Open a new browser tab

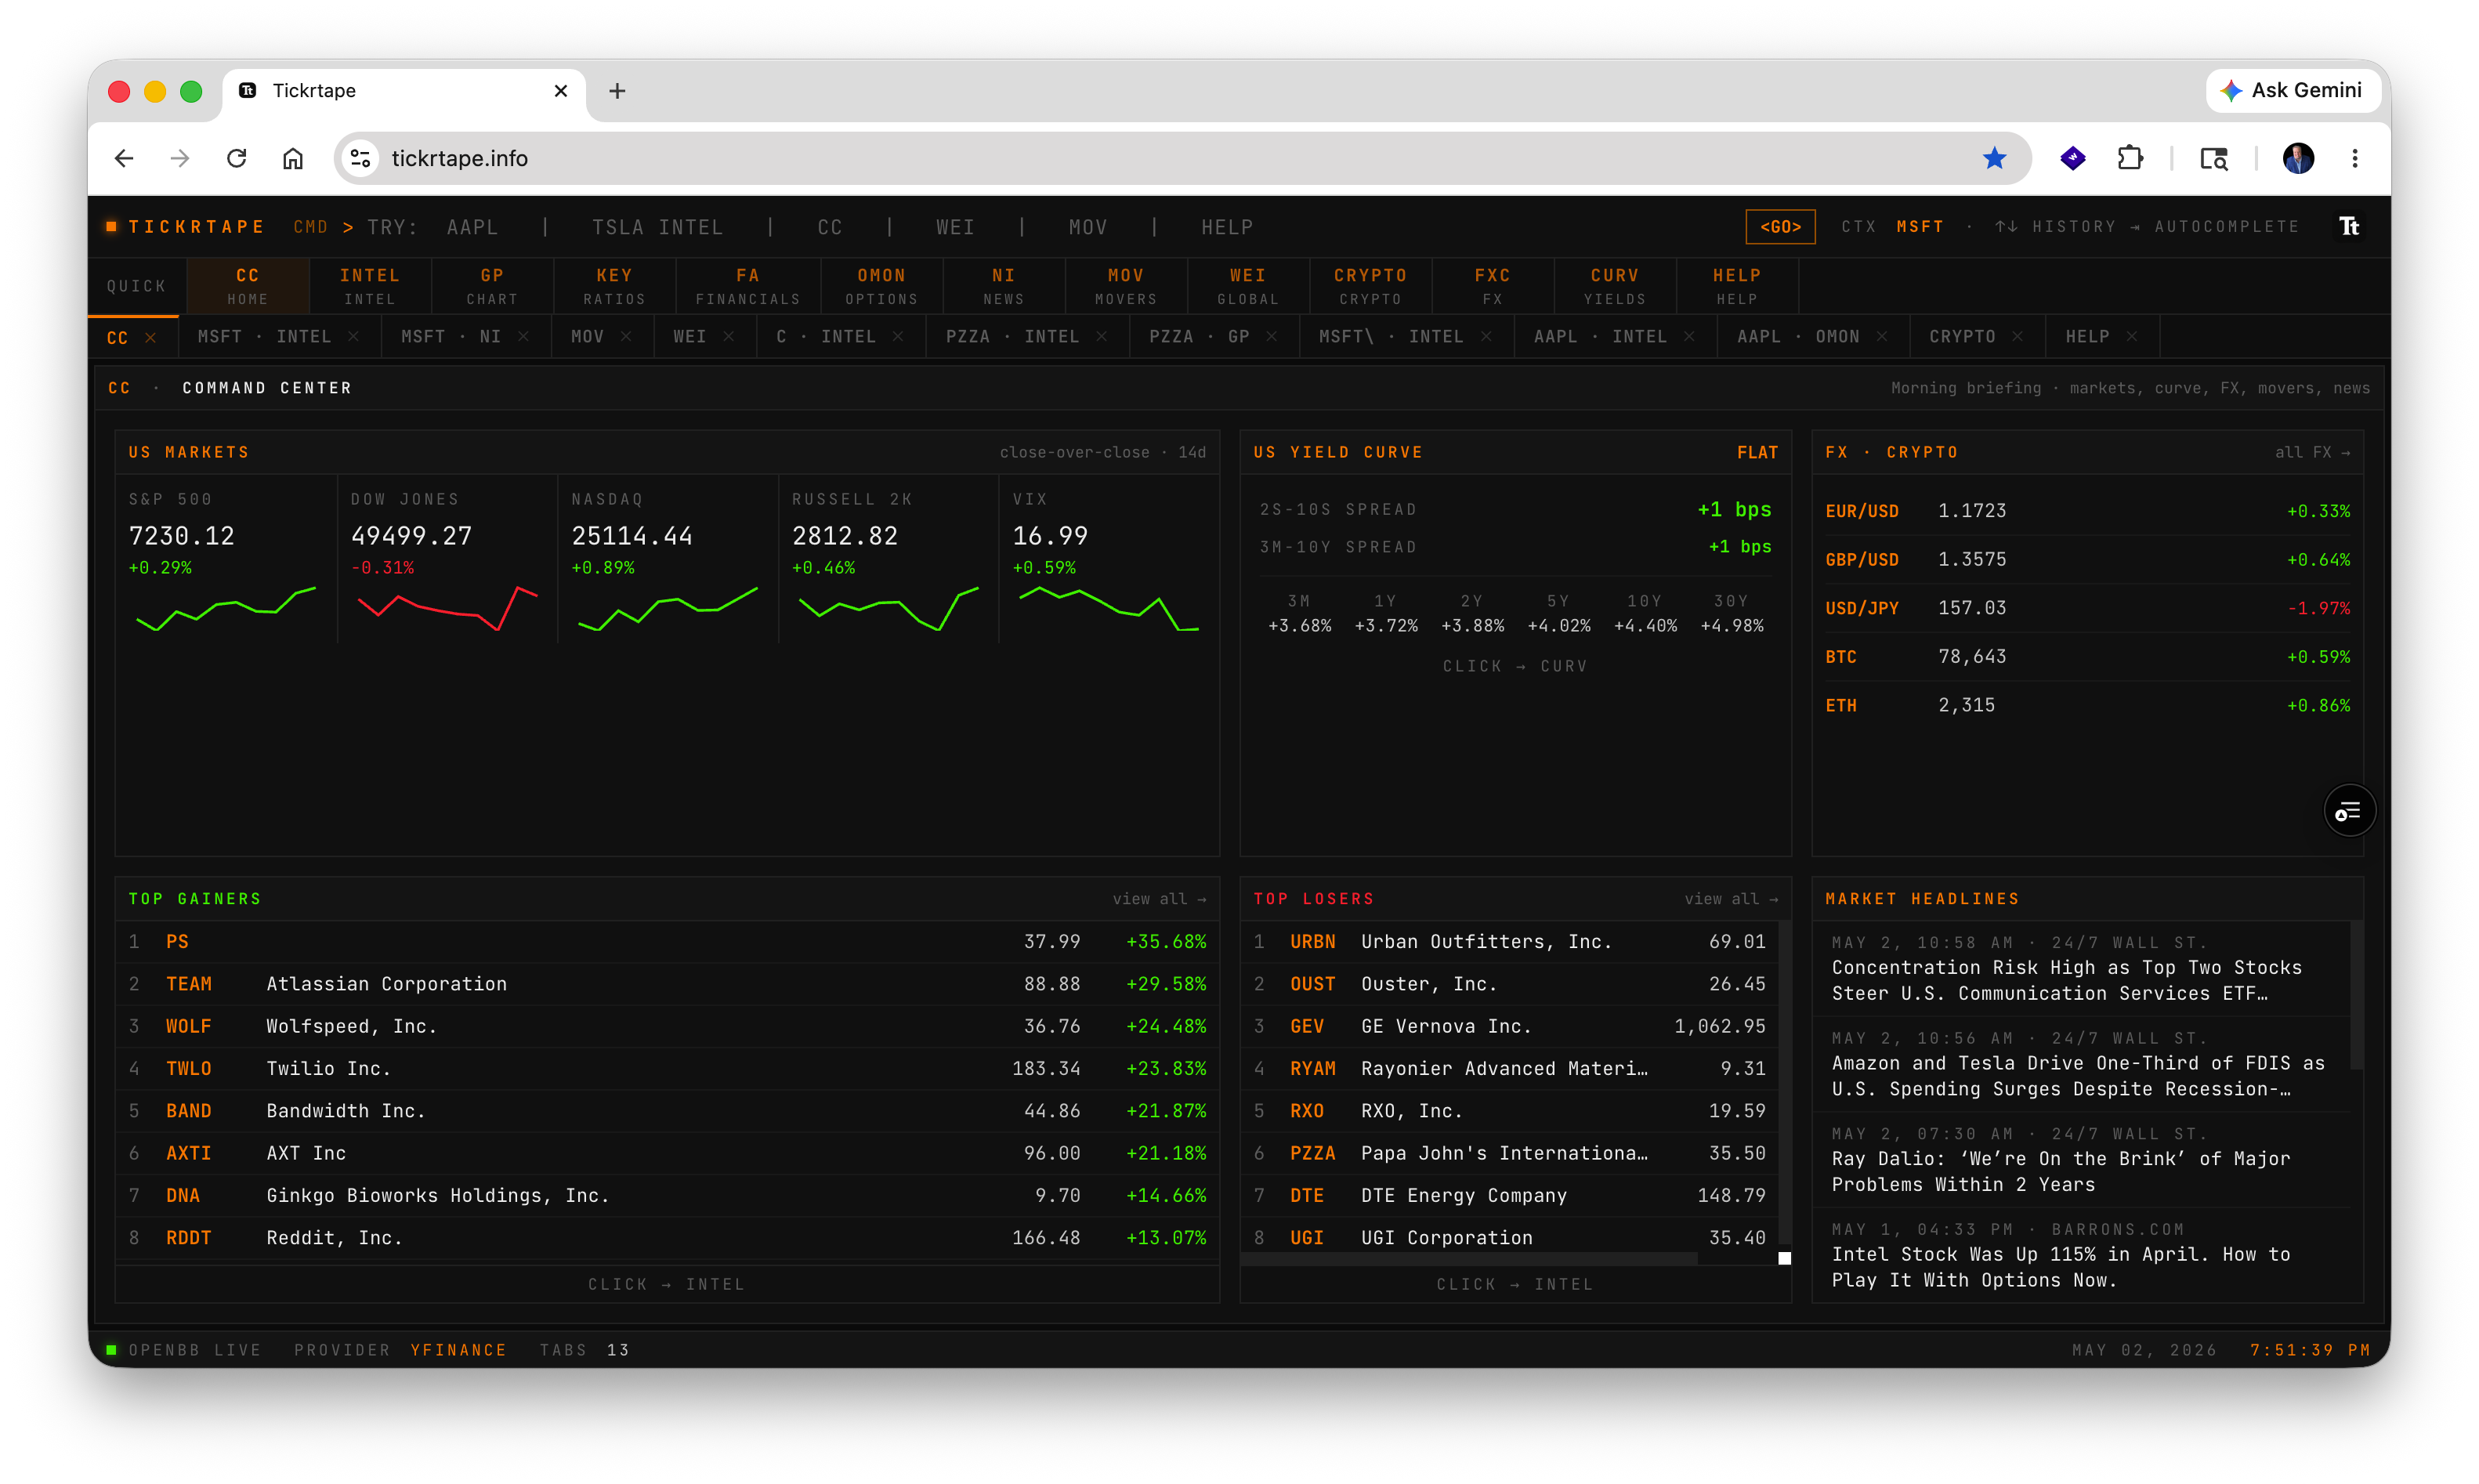click(617, 91)
